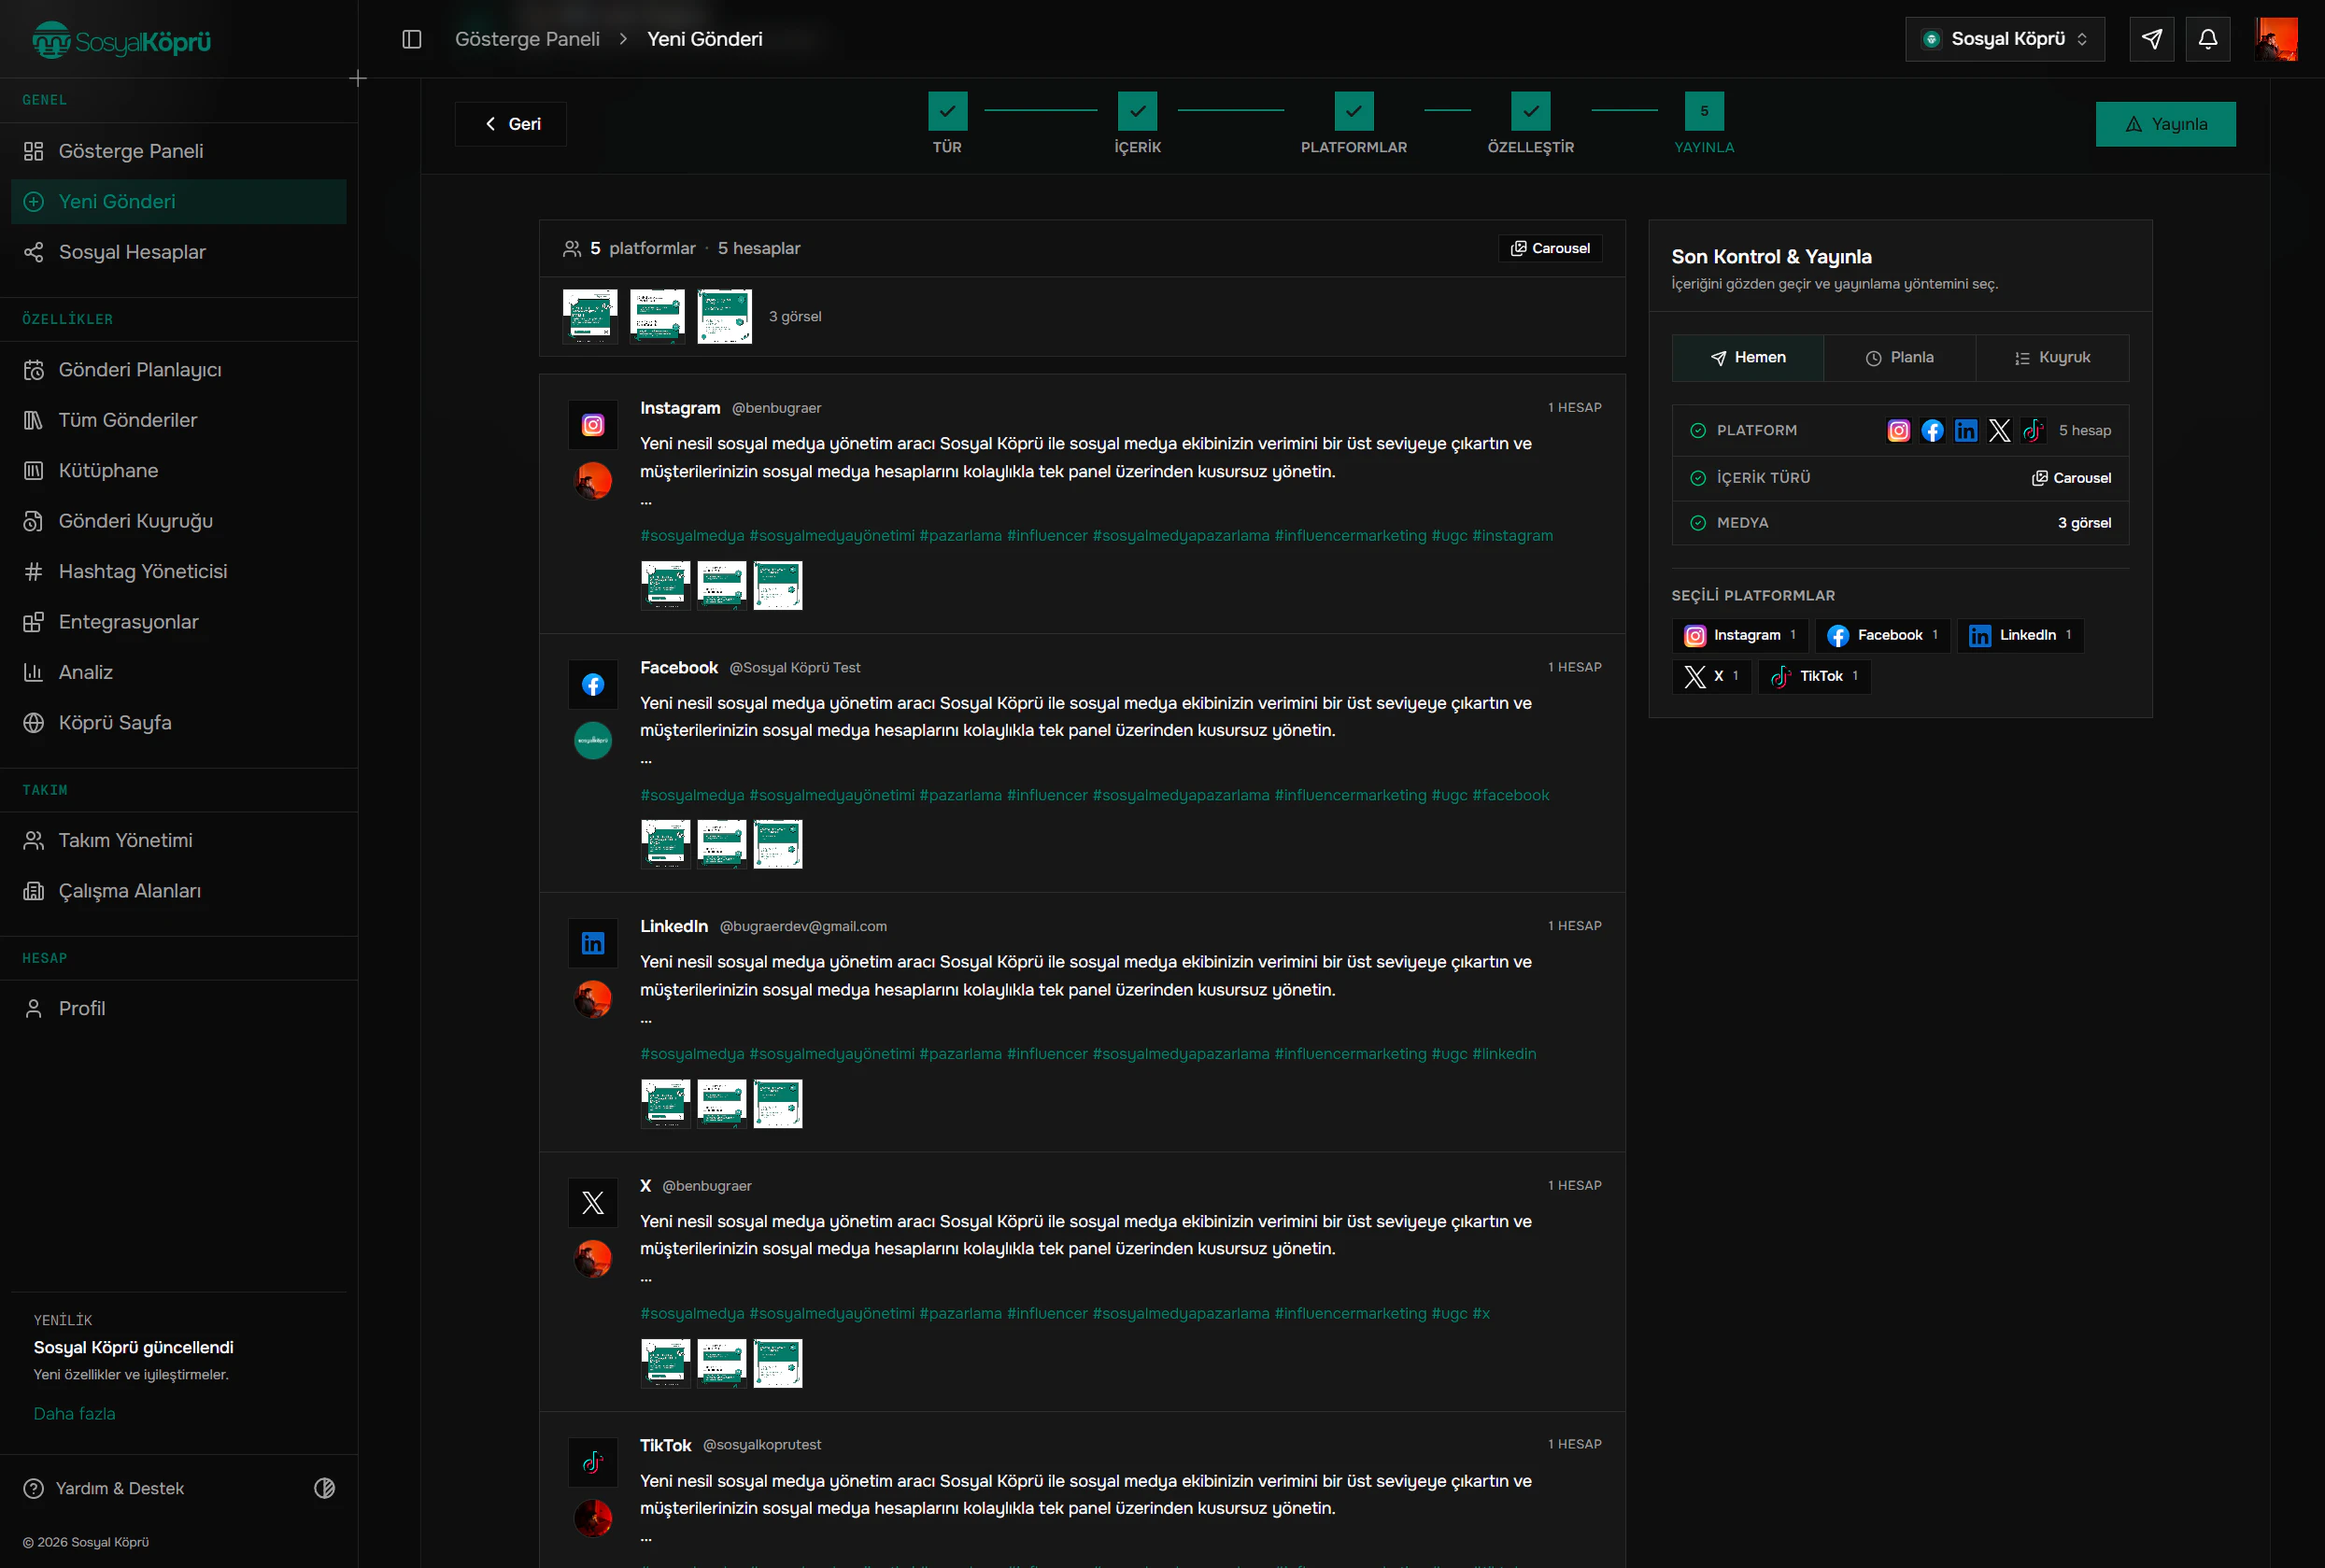
Task: Click the X chip in Seçili Platformlar
Action: (1712, 677)
